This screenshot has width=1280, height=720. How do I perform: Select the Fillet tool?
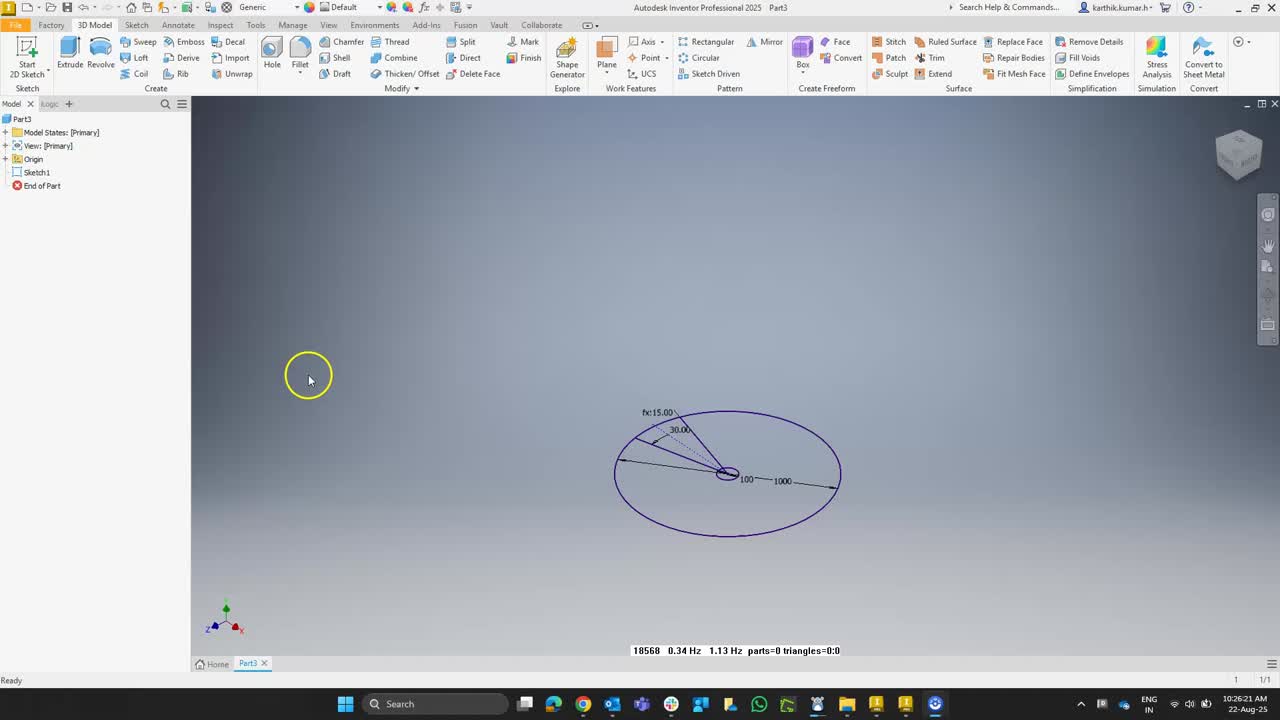[x=300, y=55]
